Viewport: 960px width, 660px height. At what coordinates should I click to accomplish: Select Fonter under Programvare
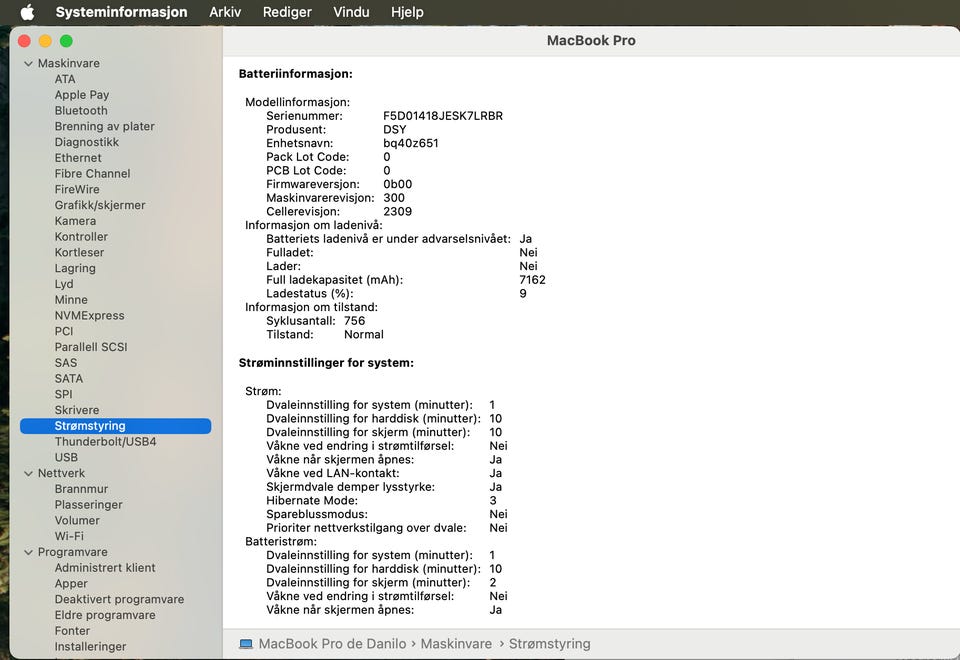[72, 631]
